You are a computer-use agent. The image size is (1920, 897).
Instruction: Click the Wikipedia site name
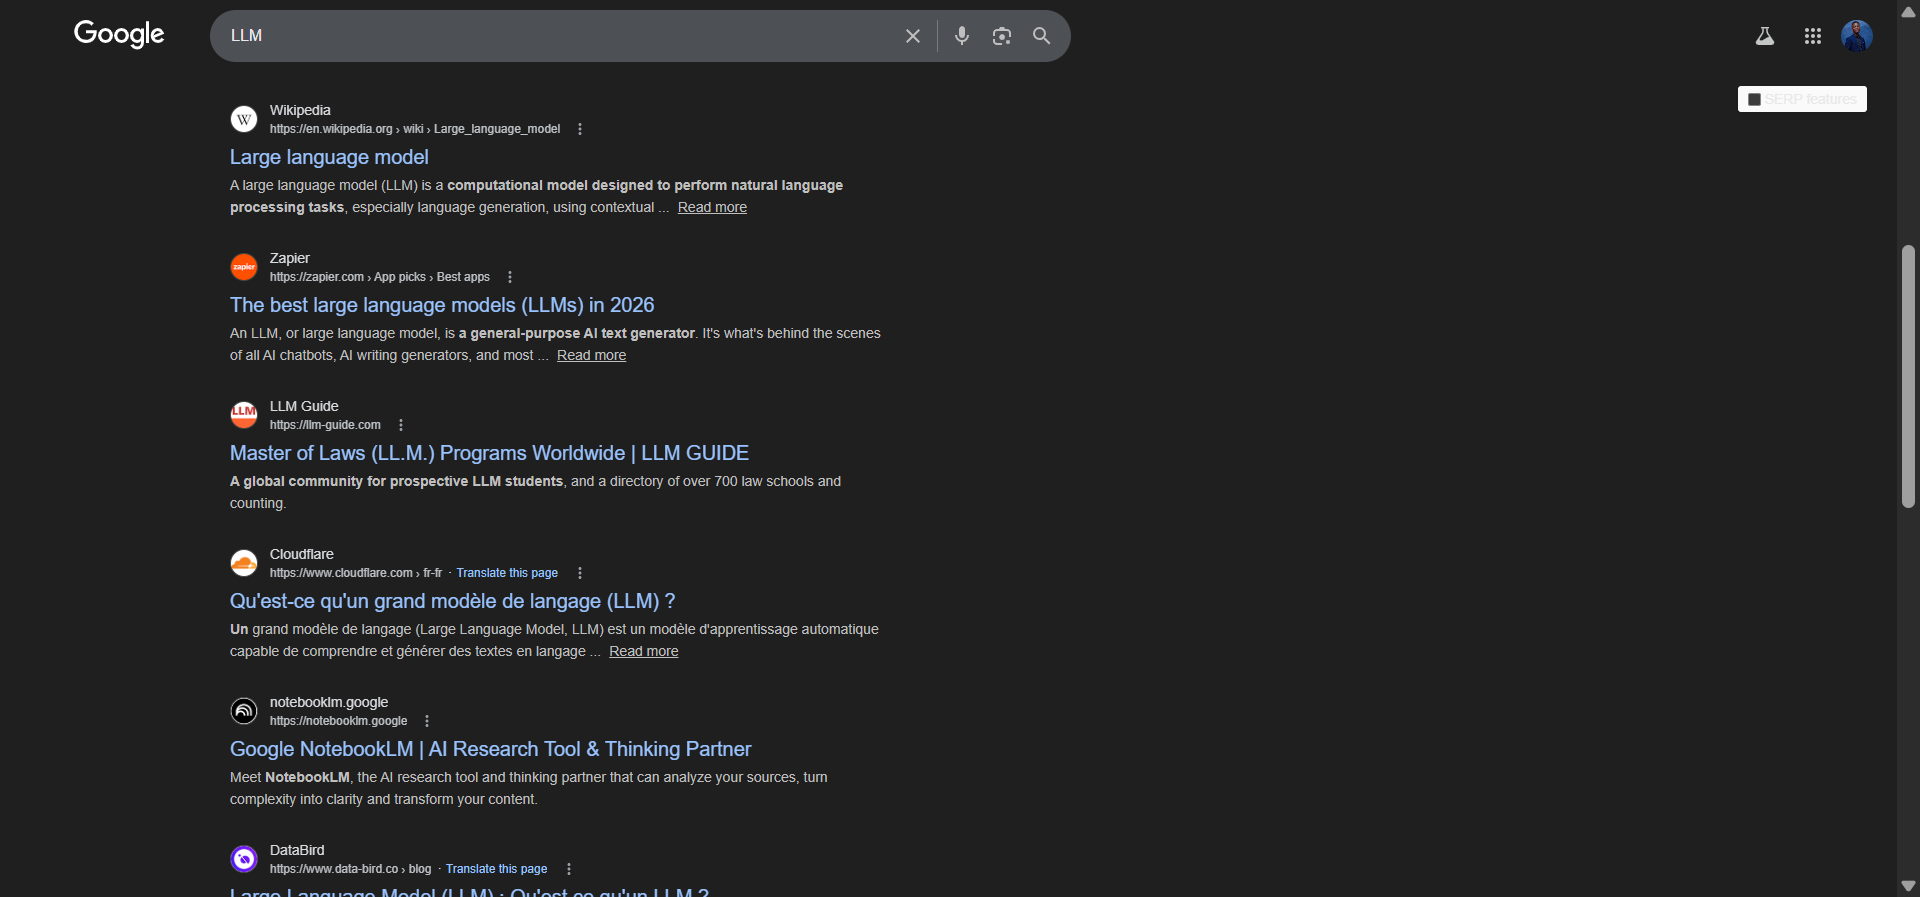[300, 110]
